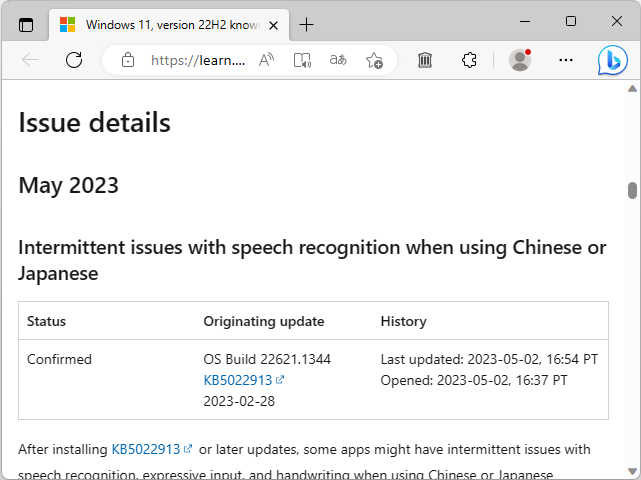
Task: Maximize the Edge browser window
Action: pyautogui.click(x=571, y=21)
